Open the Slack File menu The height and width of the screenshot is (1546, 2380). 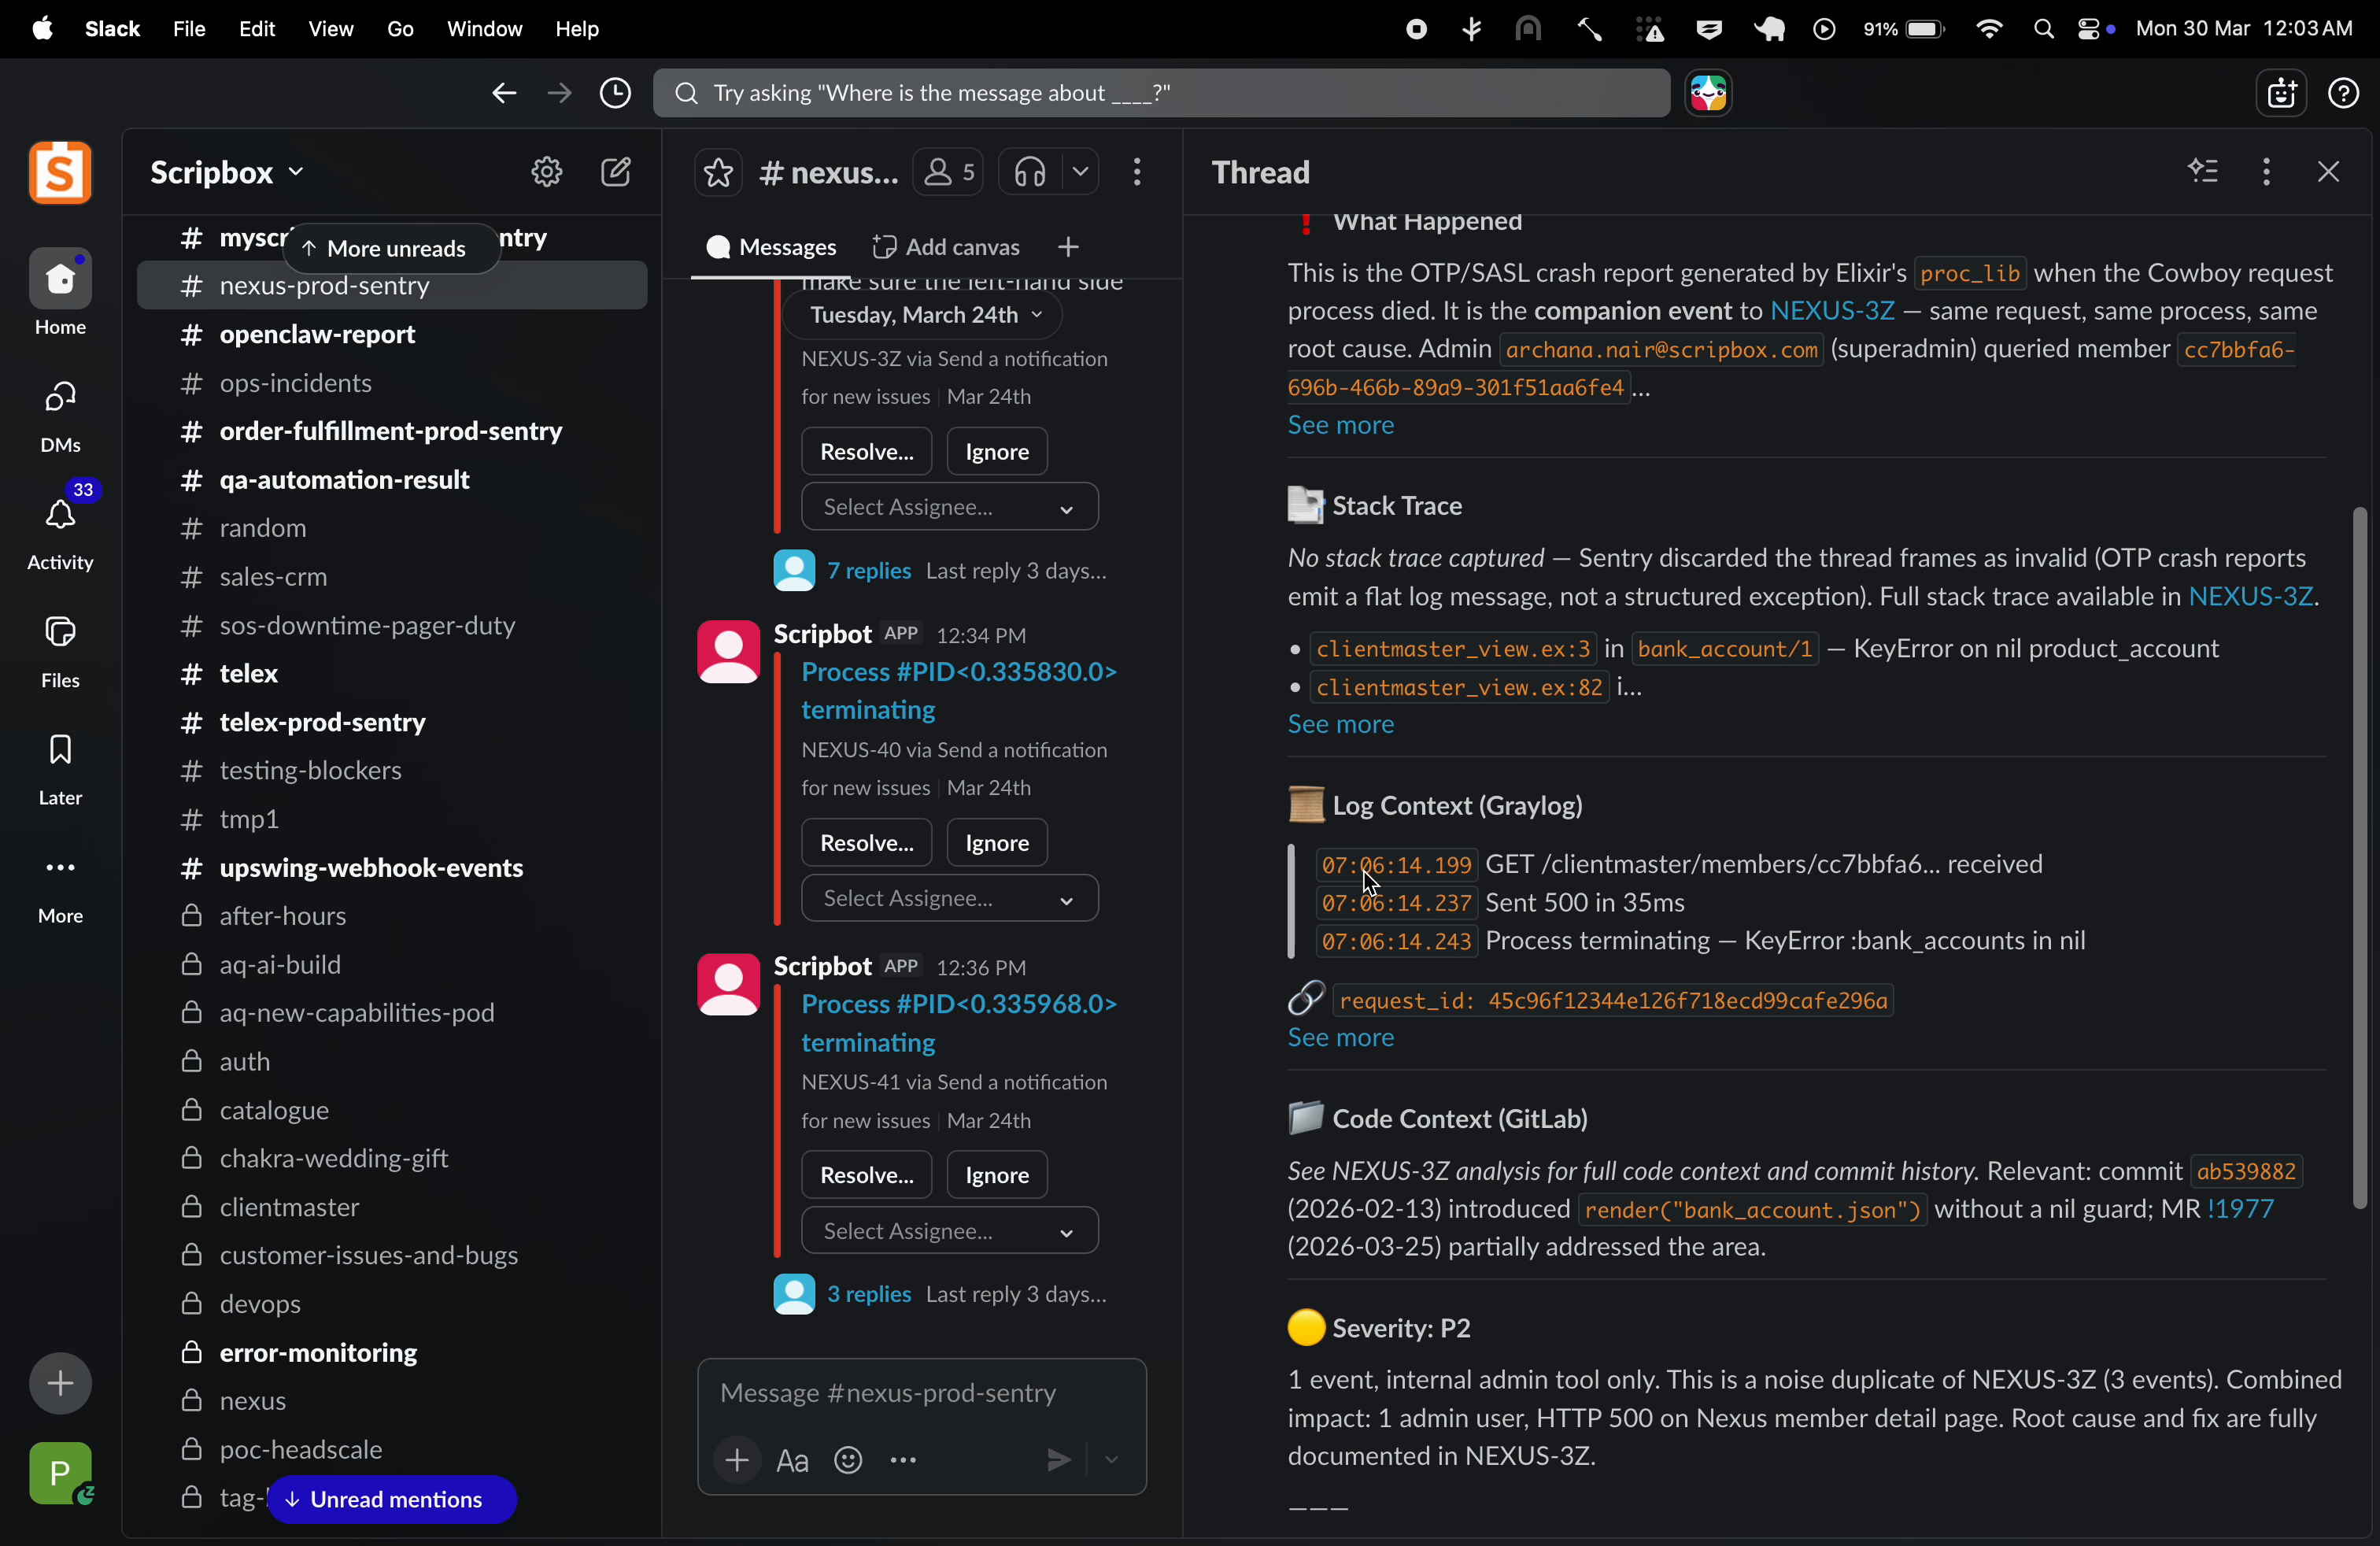pyautogui.click(x=189, y=29)
